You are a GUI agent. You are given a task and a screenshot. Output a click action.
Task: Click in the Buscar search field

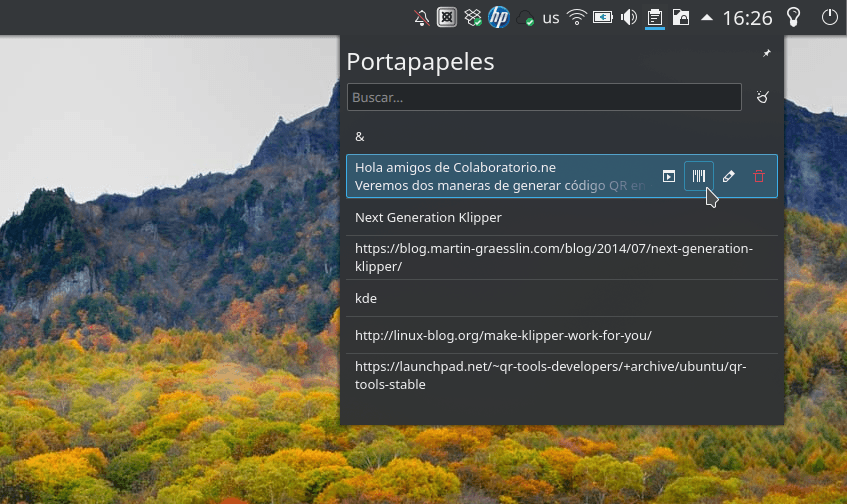click(544, 97)
